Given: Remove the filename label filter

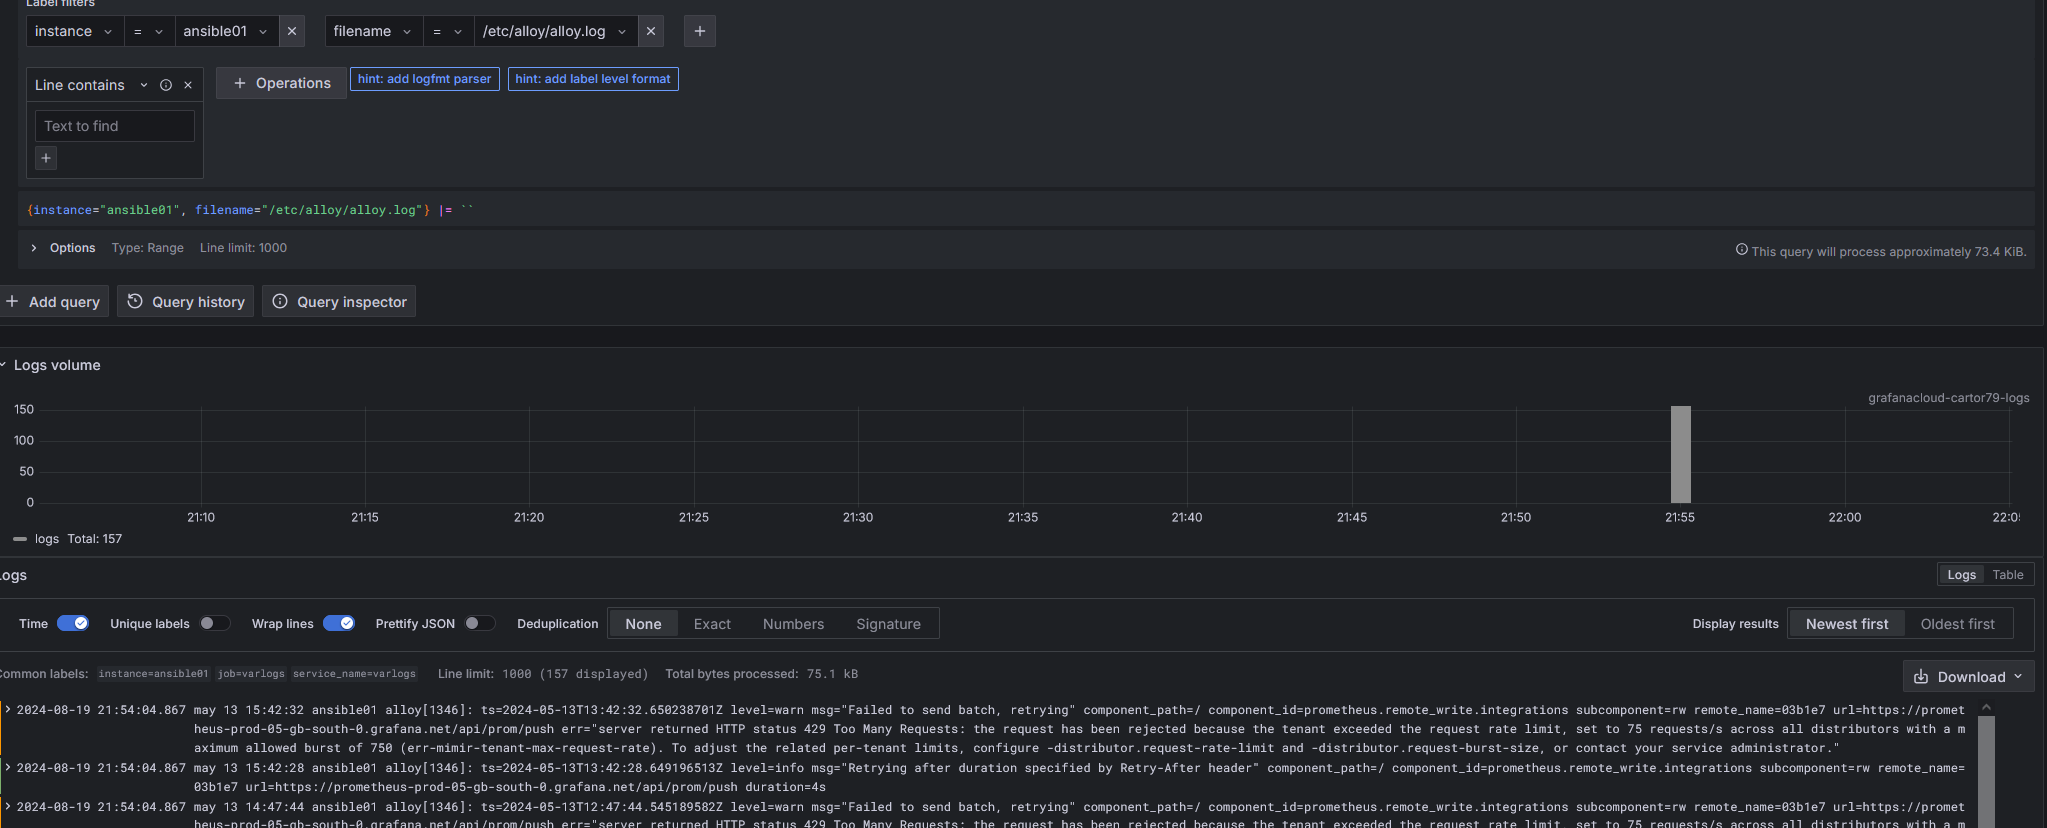Looking at the screenshot, I should [x=651, y=31].
